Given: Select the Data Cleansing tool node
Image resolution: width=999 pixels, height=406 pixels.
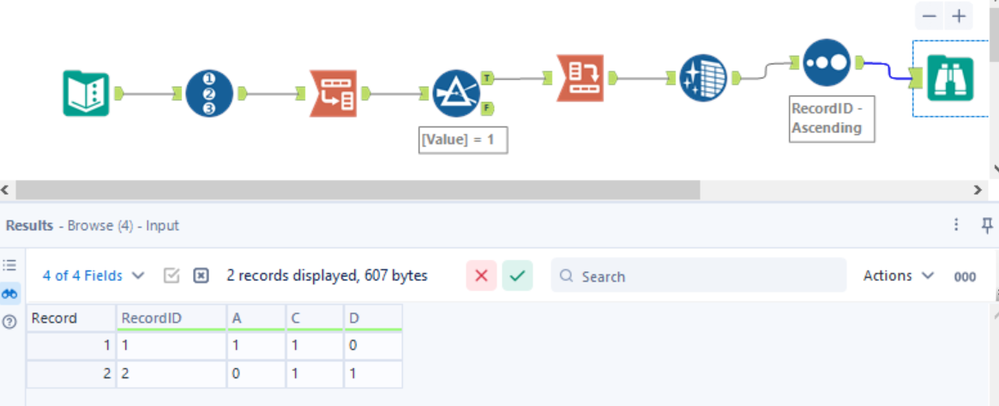Looking at the screenshot, I should point(703,78).
